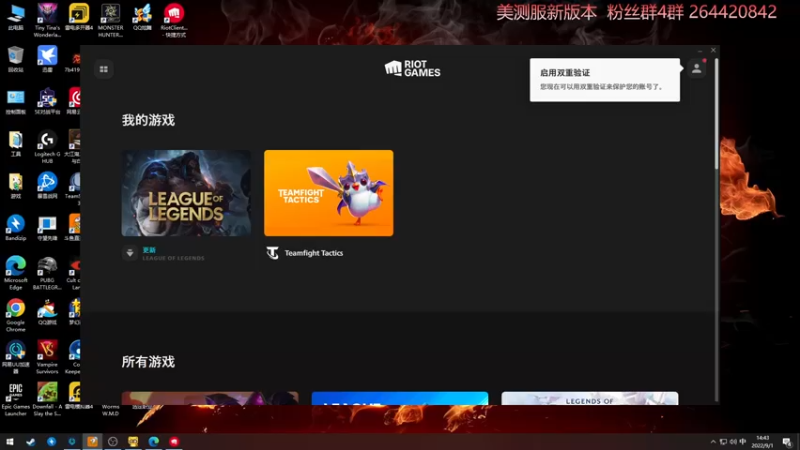Select the 我的游戏 heading
Screen dimensions: 800x450
(148, 120)
